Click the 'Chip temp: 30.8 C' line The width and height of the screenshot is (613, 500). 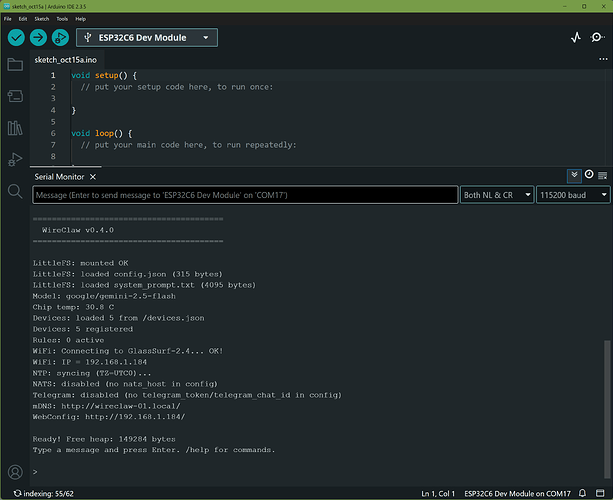73,307
